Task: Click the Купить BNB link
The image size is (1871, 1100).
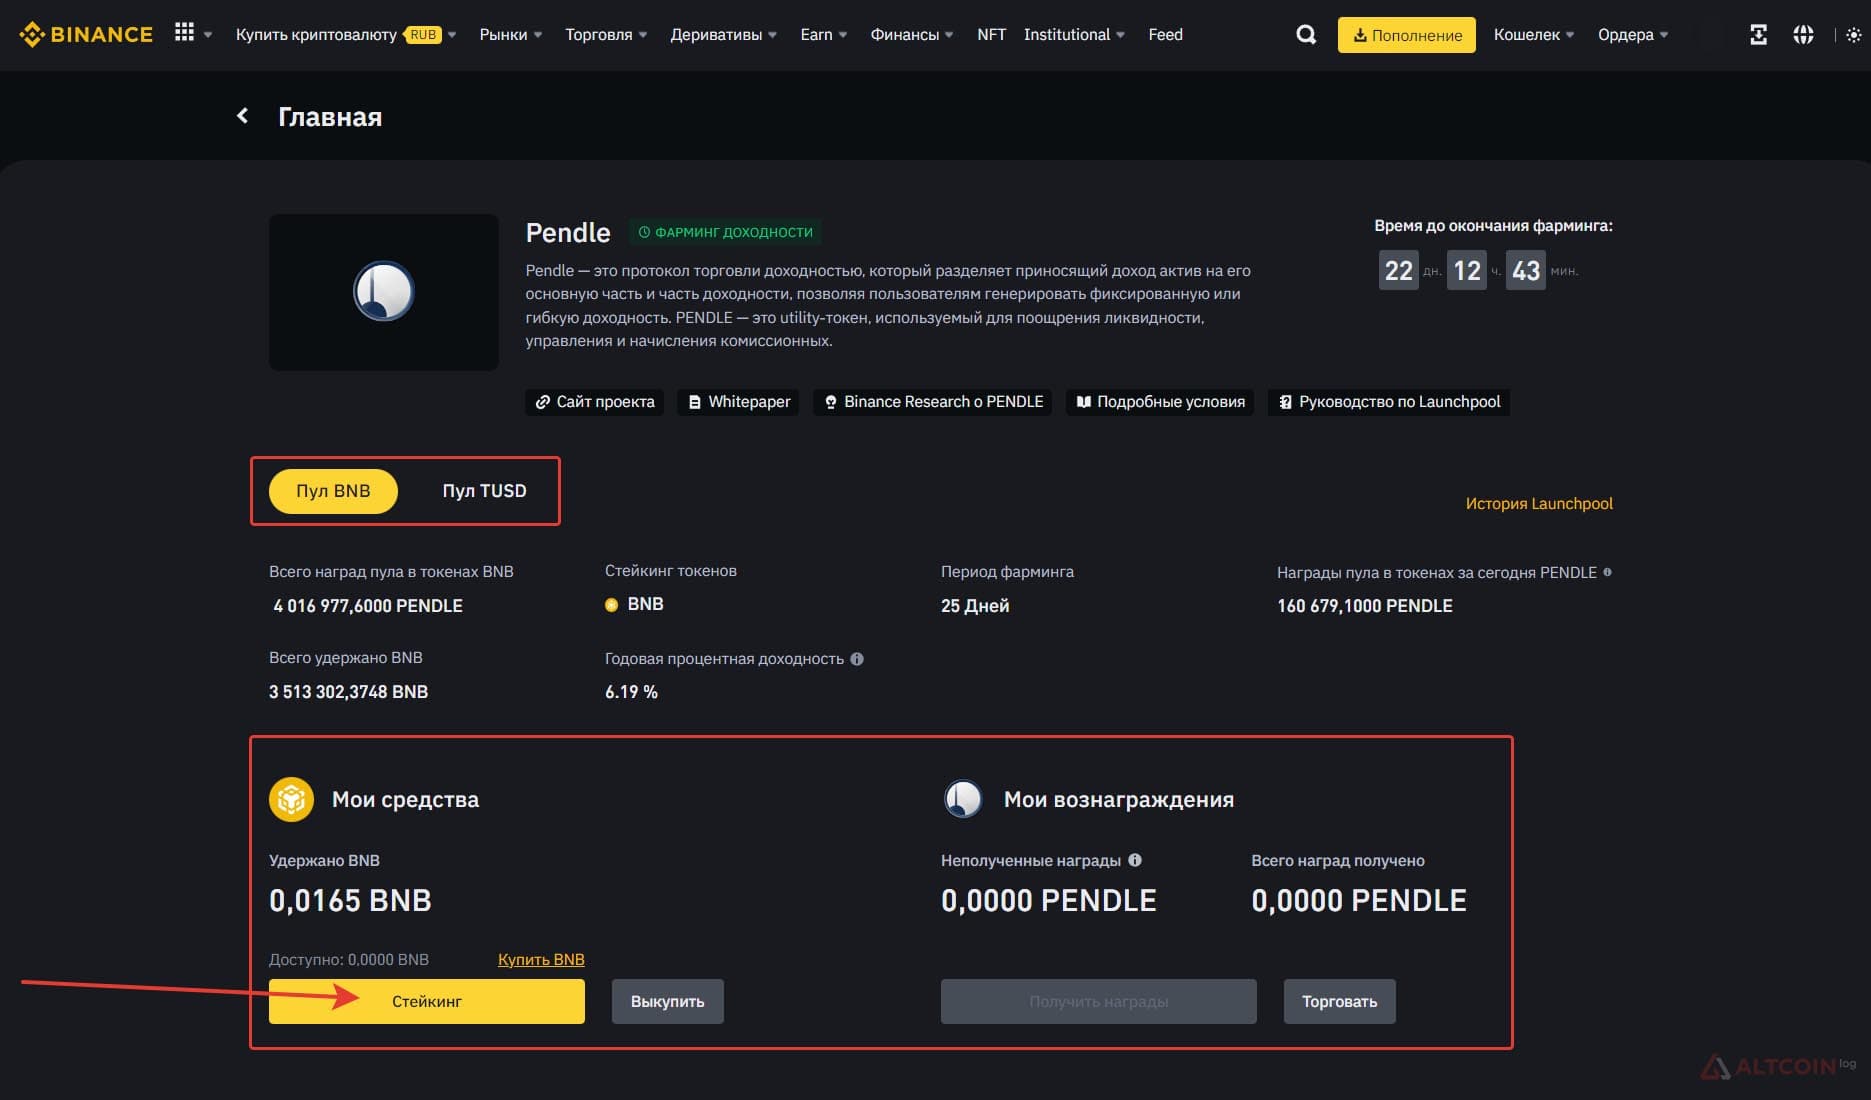Action: tap(541, 960)
